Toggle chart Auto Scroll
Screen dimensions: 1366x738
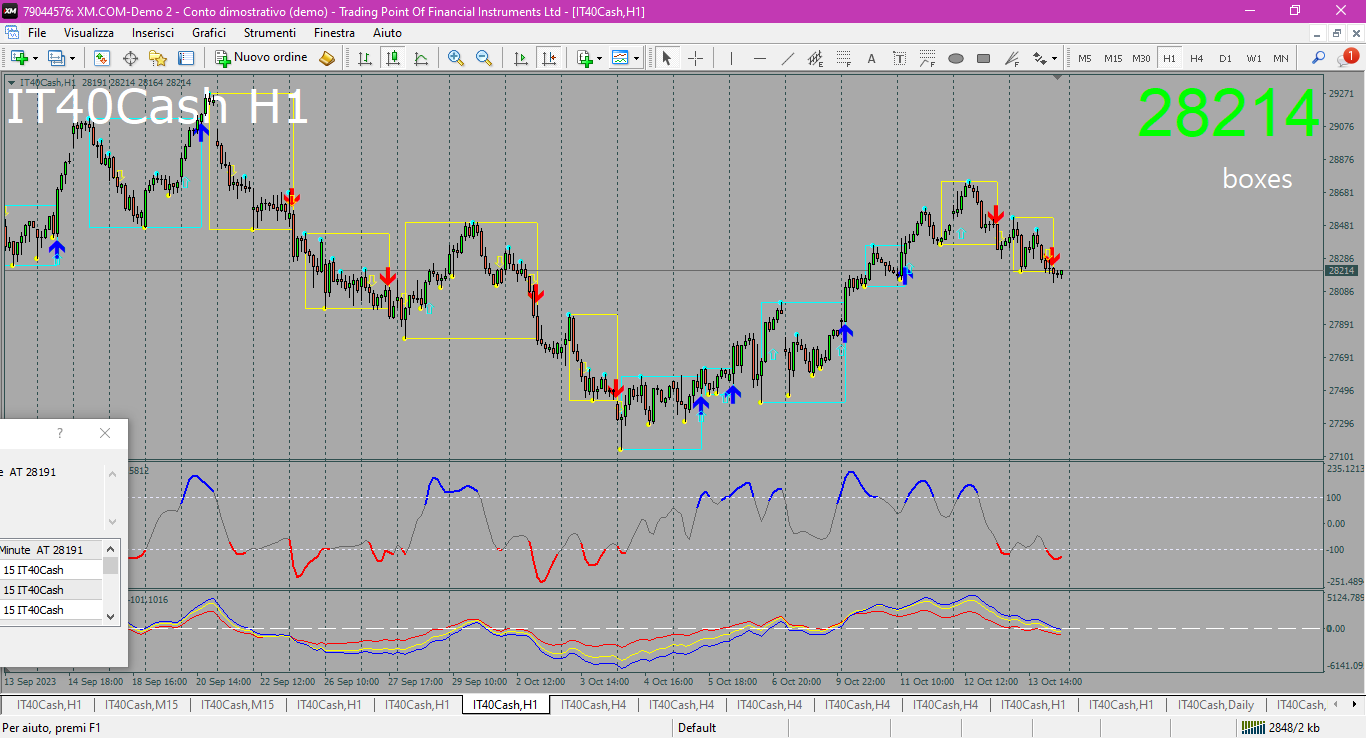click(520, 58)
